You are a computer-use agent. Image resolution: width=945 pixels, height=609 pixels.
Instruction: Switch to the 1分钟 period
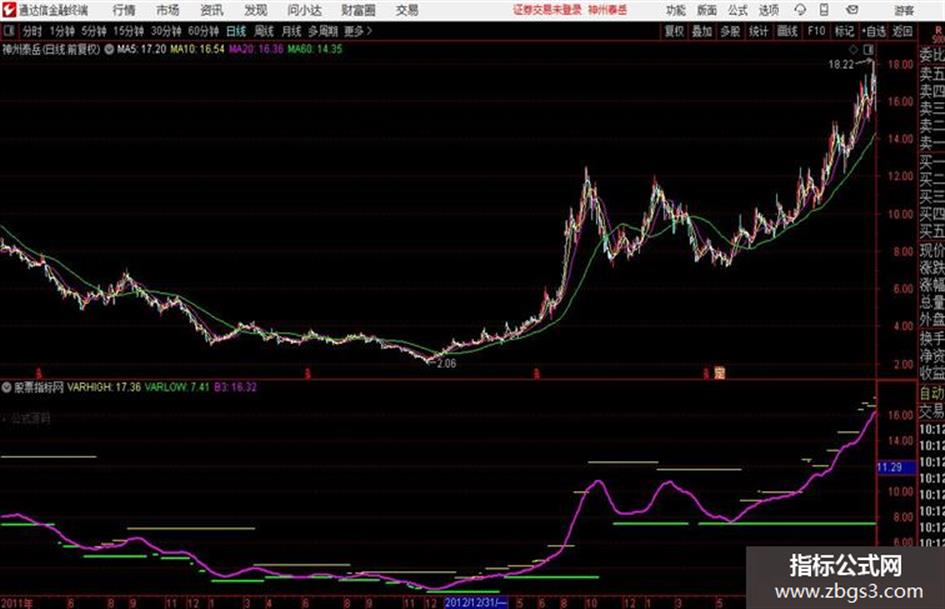[x=61, y=31]
